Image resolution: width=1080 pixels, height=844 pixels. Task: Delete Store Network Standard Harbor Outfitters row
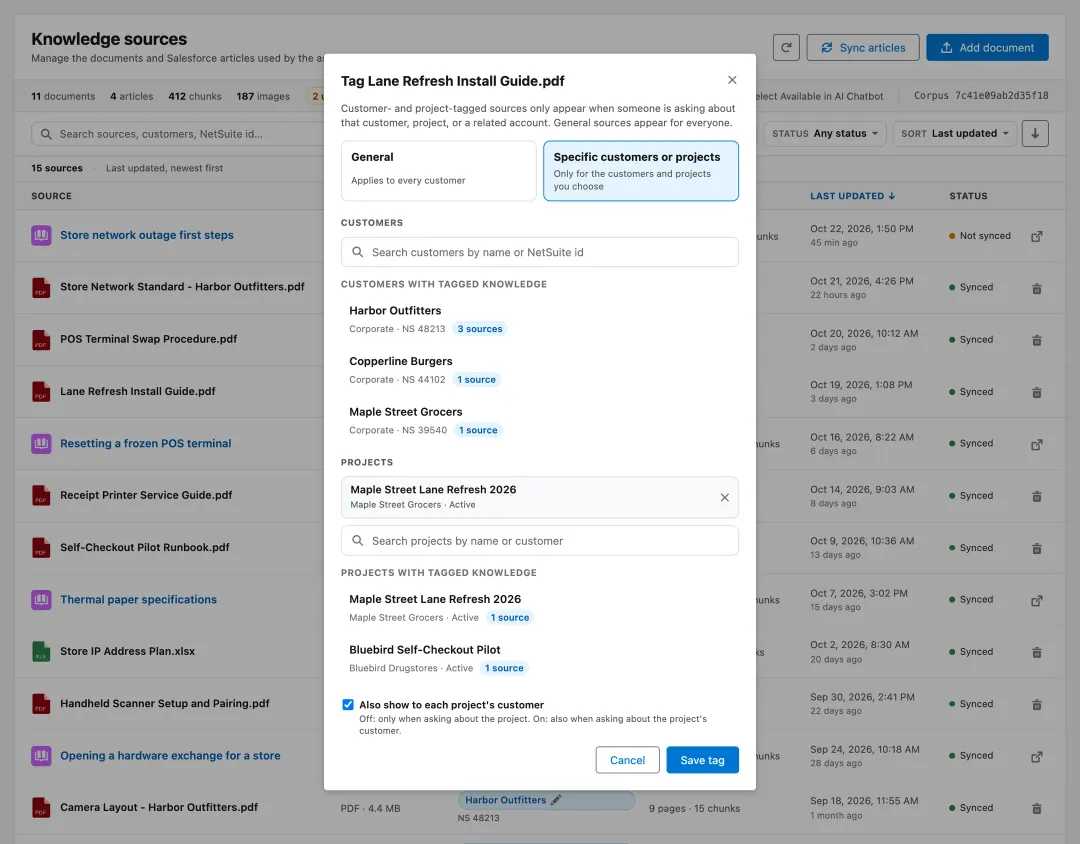pyautogui.click(x=1036, y=289)
